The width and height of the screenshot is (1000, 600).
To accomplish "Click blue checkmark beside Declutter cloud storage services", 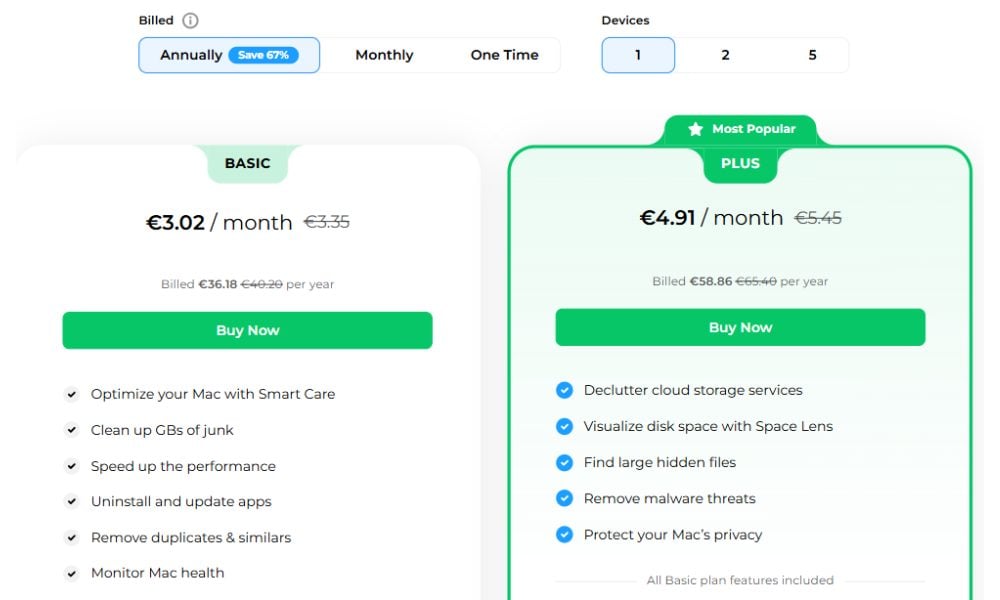I will (565, 390).
